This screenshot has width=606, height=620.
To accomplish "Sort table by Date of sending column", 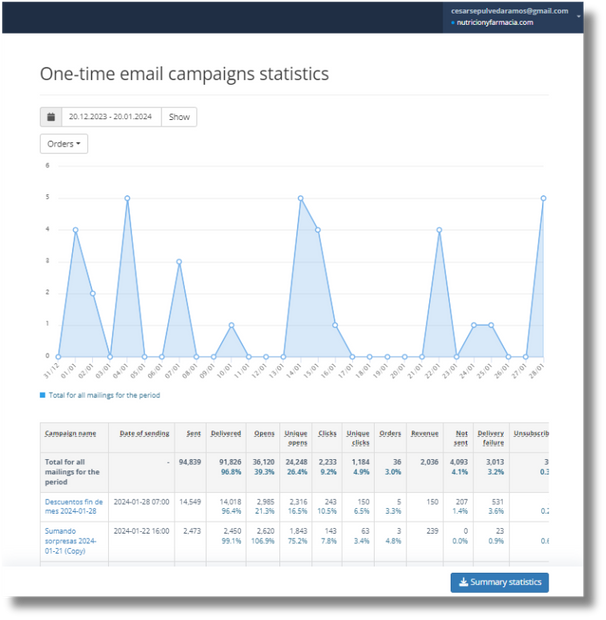I will pos(143,433).
